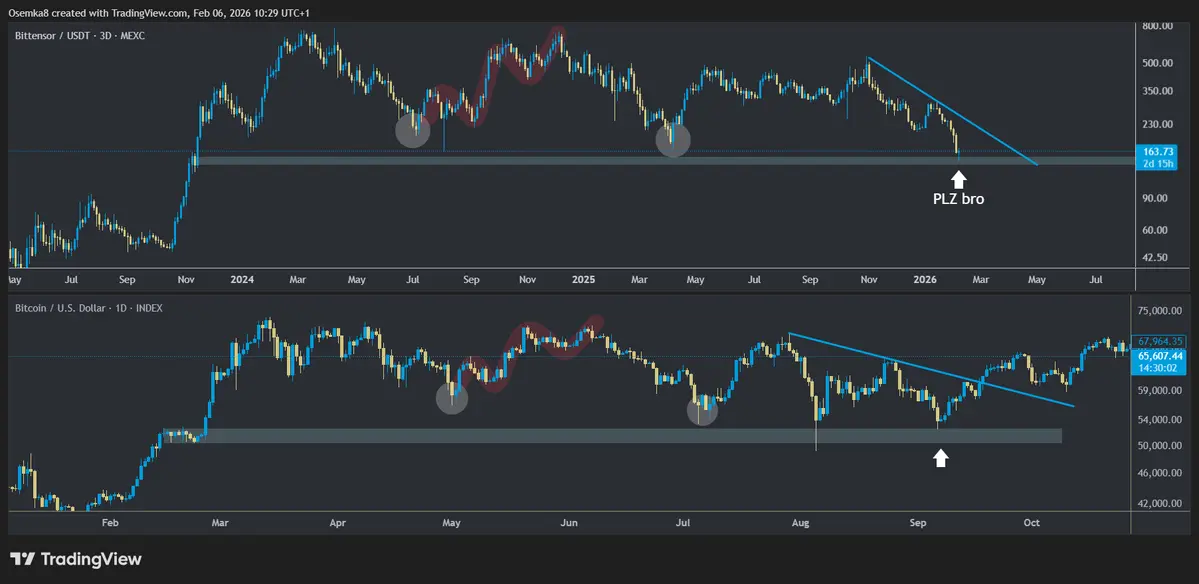Screen dimensions: 1199x584
Task: Select the 230.00 price axis label
Action: click(x=1155, y=124)
